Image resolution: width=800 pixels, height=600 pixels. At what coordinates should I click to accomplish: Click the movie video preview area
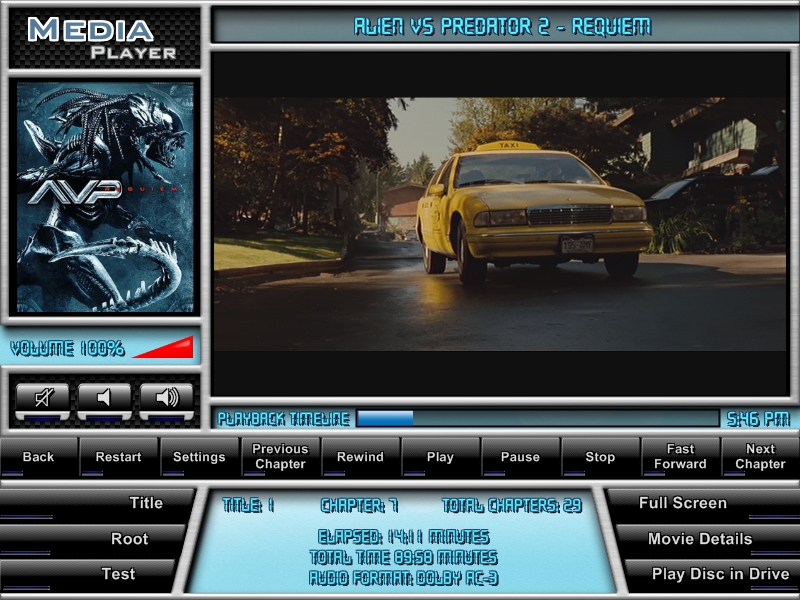(x=500, y=224)
